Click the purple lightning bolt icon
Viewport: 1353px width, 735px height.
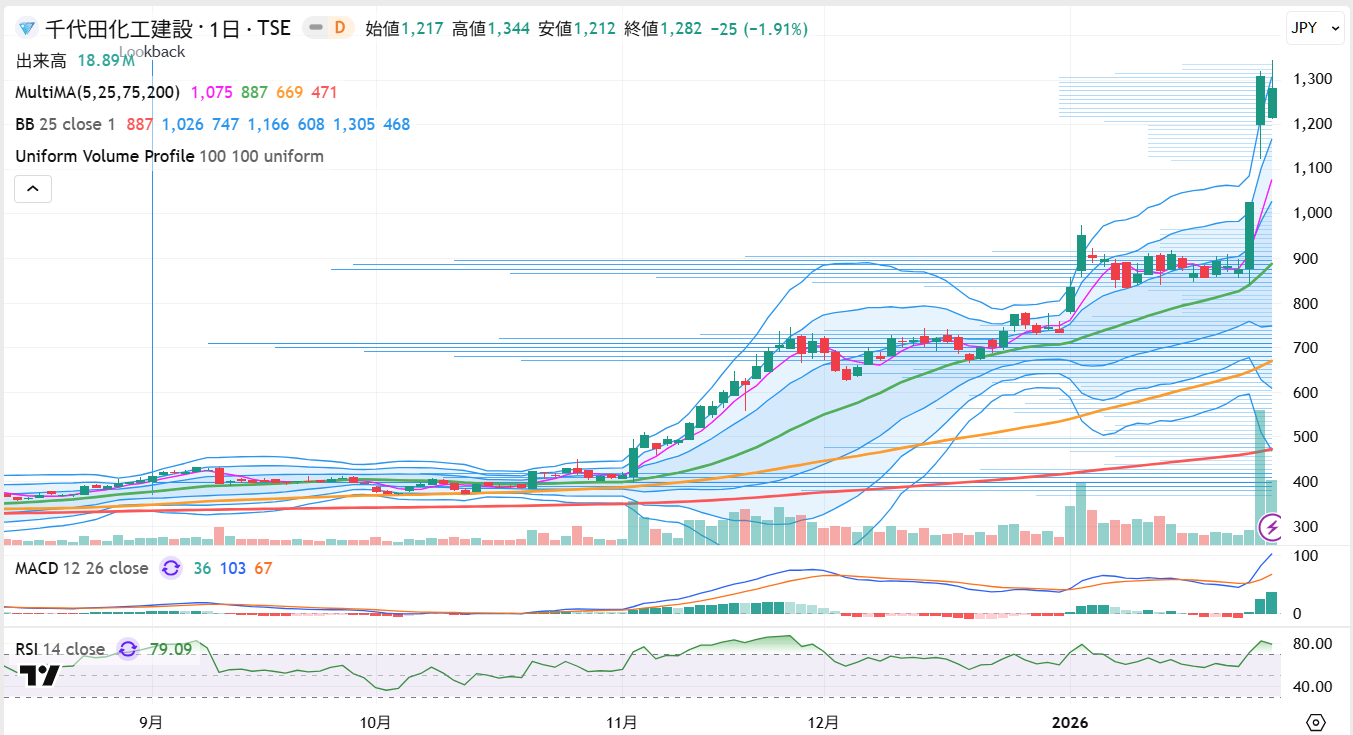click(x=1272, y=525)
